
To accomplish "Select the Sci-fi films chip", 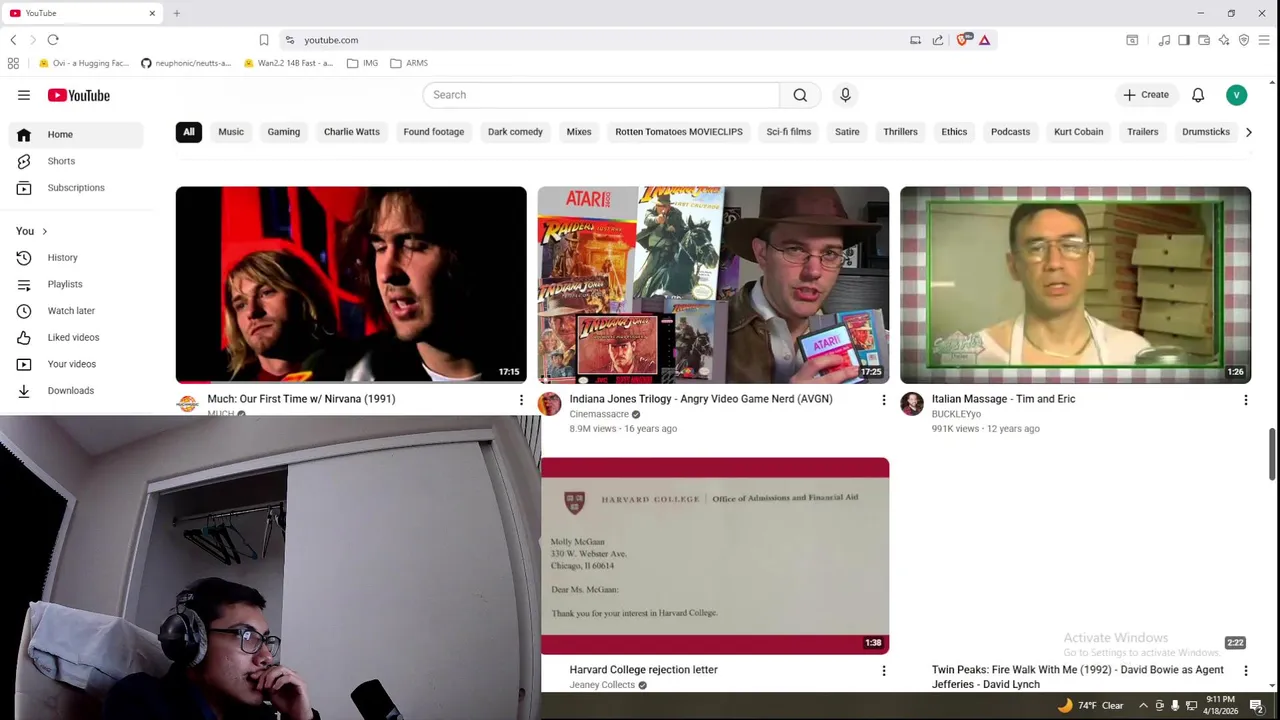I will [789, 132].
